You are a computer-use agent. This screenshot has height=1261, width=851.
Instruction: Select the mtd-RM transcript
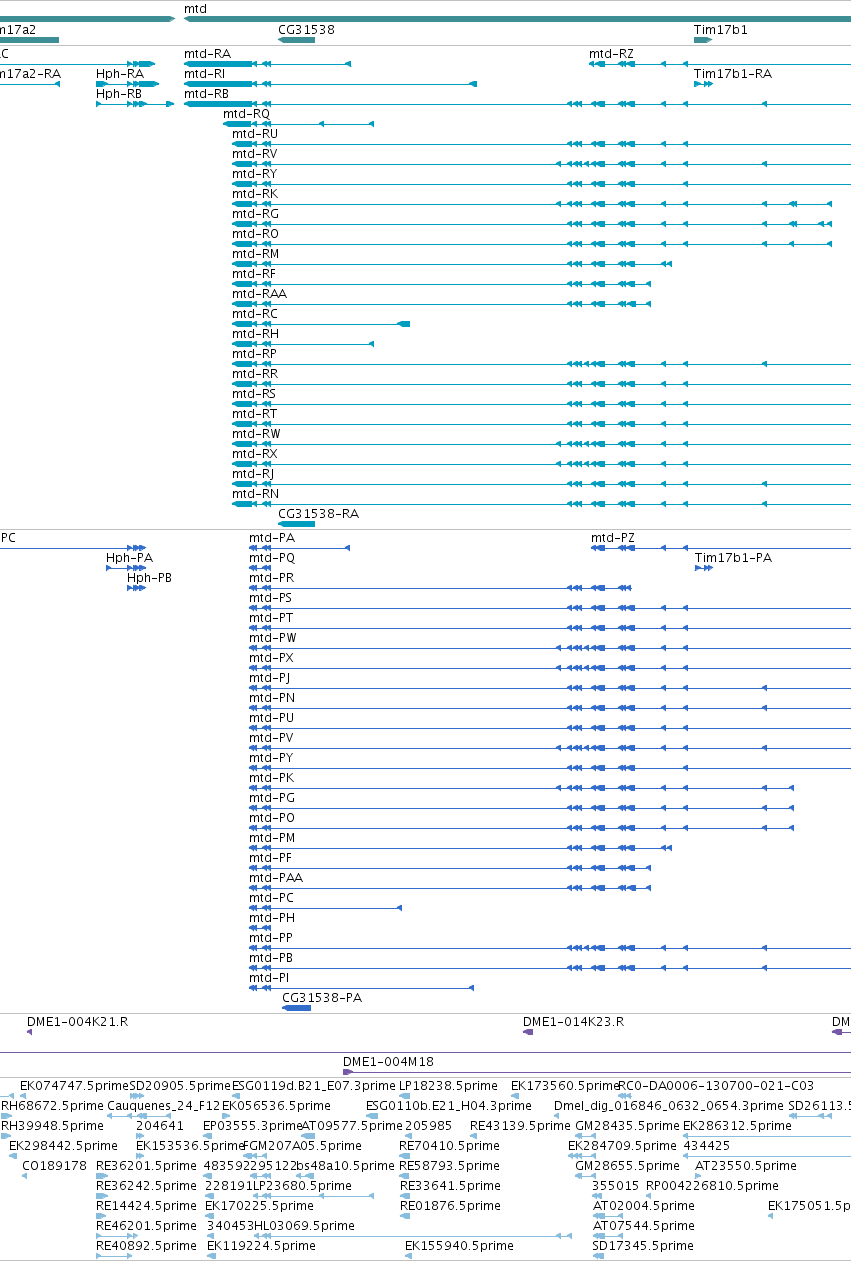pyautogui.click(x=255, y=253)
